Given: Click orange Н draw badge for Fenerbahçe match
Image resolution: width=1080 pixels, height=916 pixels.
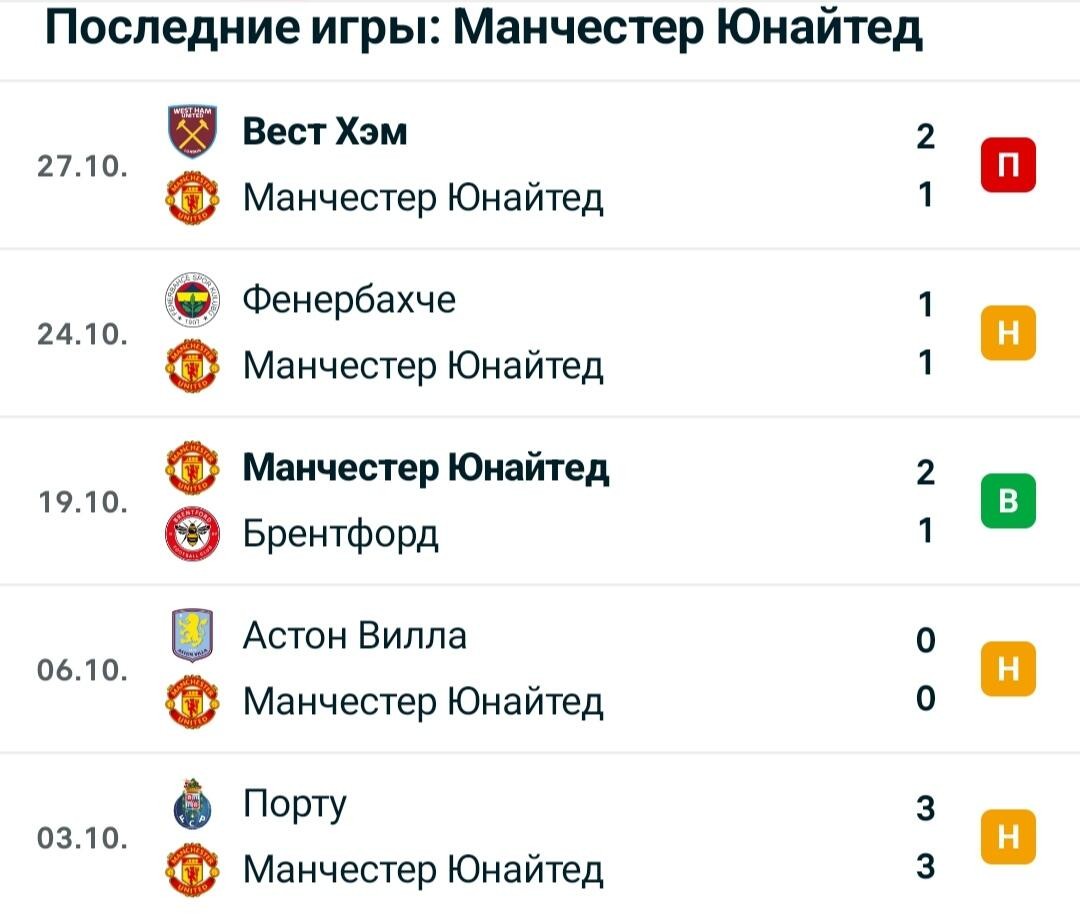Looking at the screenshot, I should 1008,333.
